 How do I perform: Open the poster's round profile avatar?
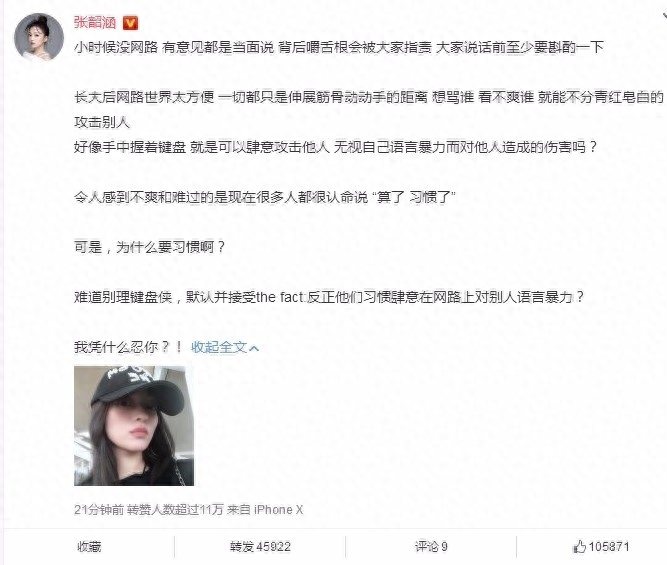coord(39,37)
